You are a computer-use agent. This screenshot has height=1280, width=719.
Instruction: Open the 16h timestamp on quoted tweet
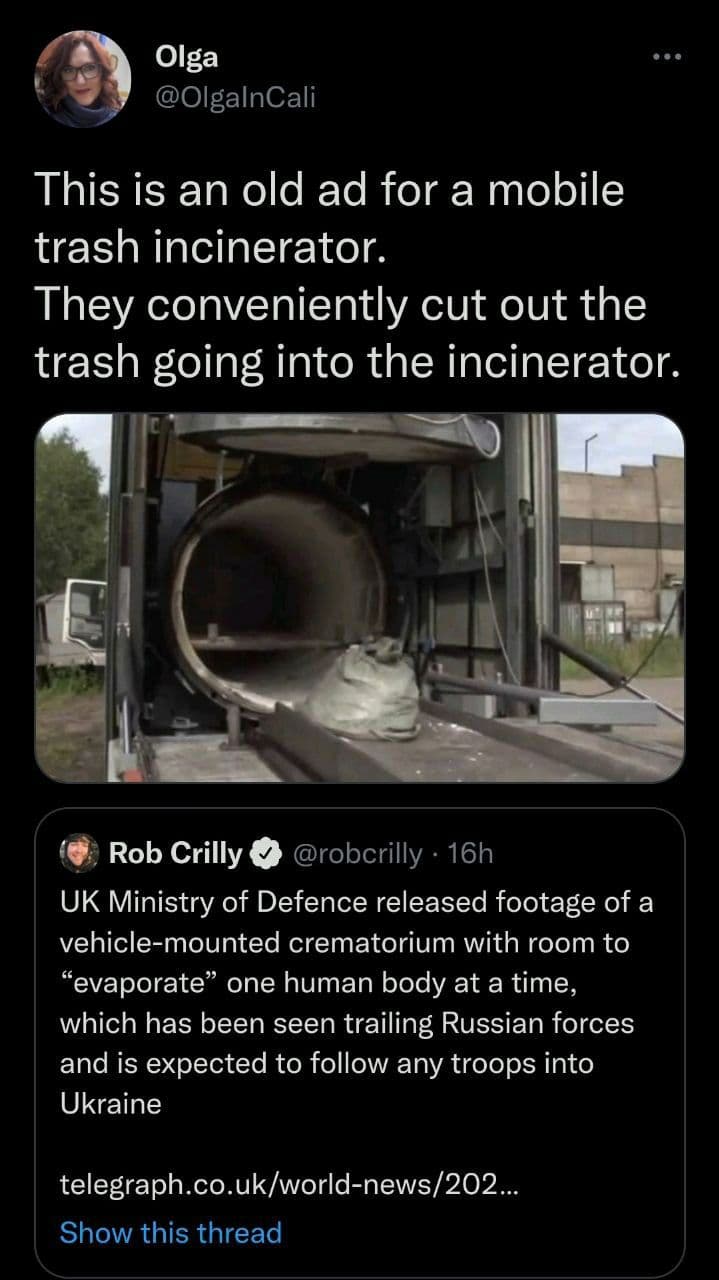(471, 853)
